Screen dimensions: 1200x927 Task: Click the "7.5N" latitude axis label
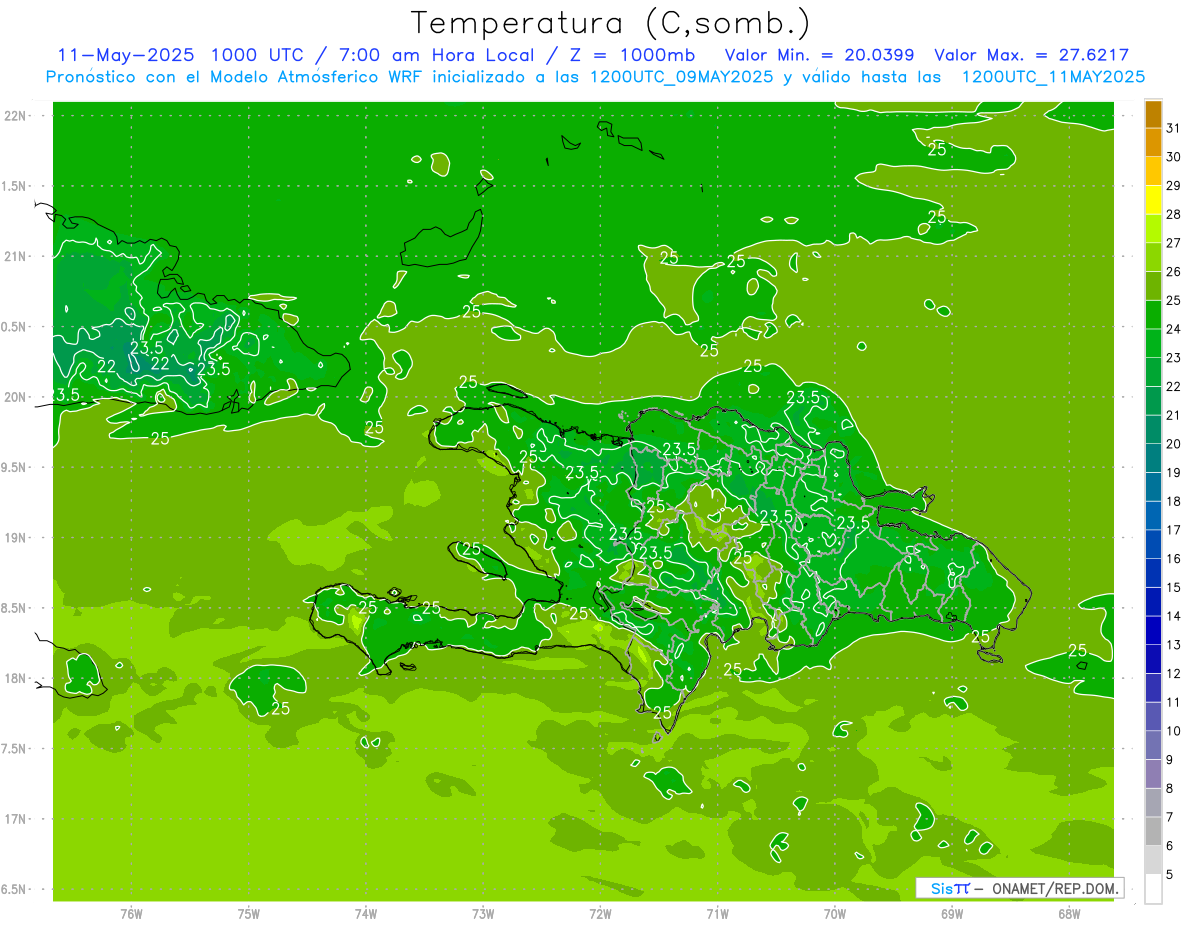coord(15,749)
